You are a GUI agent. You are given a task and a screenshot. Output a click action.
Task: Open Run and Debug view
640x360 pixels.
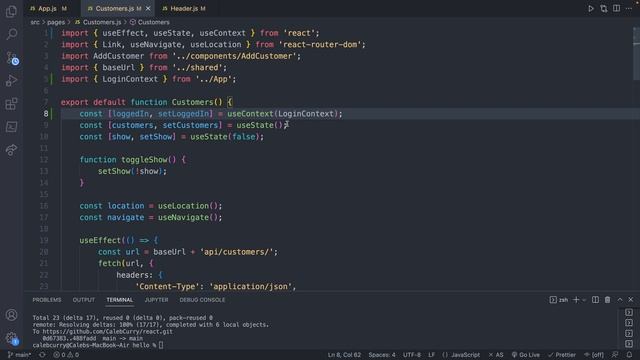point(11,80)
